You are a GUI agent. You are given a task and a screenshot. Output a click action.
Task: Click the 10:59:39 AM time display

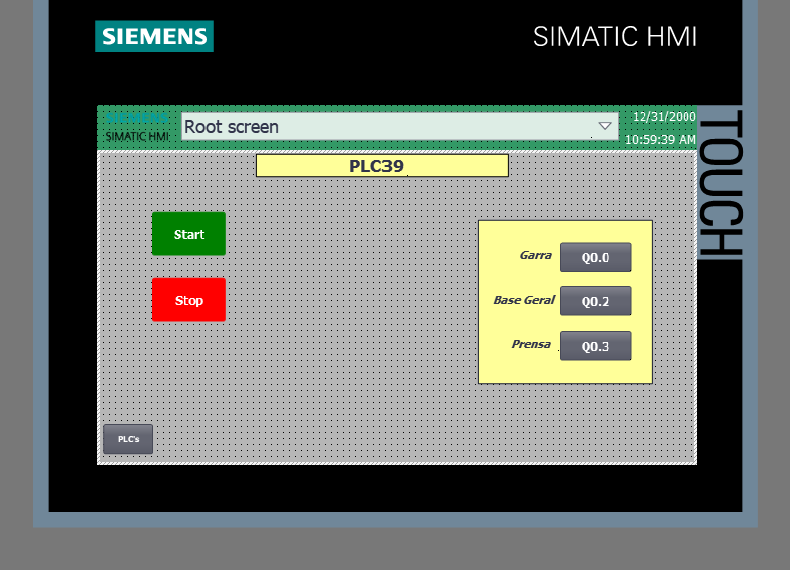660,140
